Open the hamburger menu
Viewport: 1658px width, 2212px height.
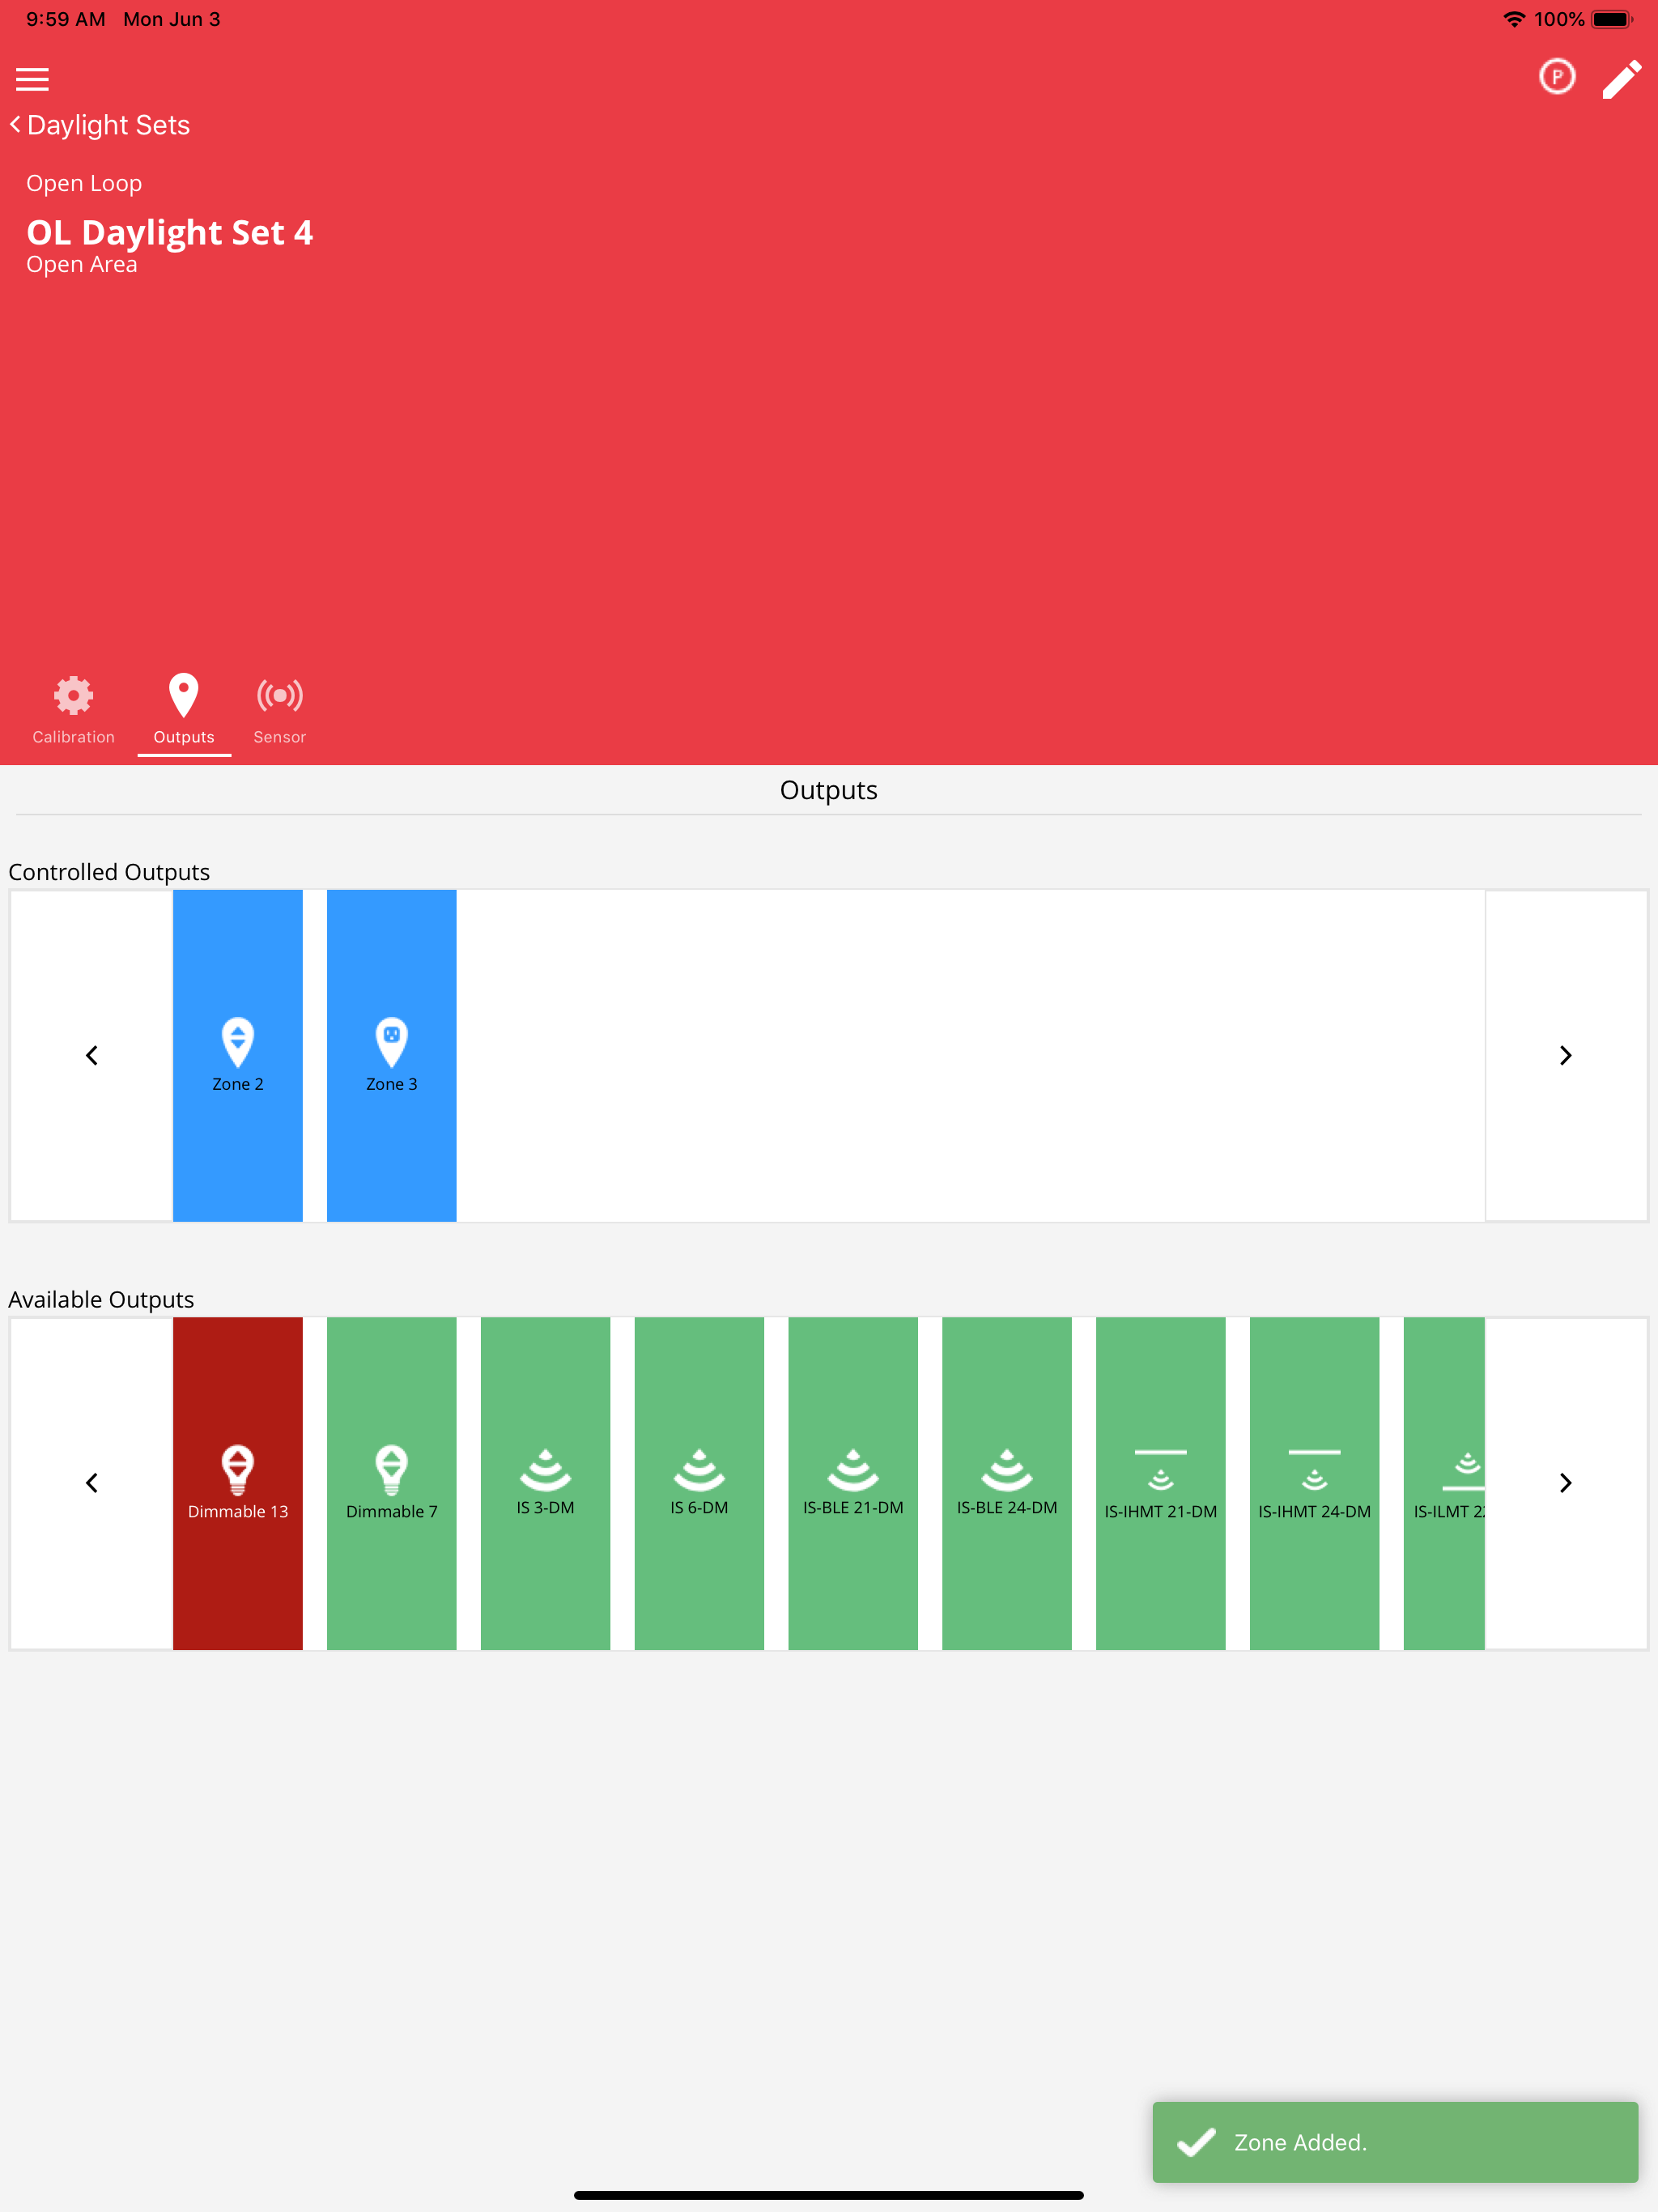32,78
